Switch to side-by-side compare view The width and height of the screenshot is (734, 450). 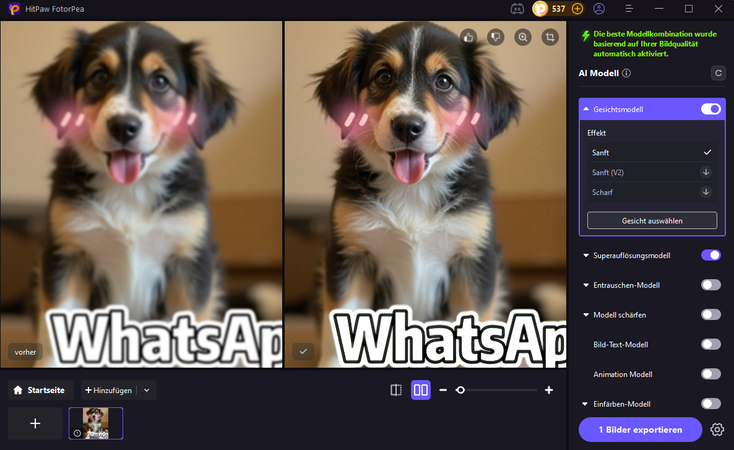pyautogui.click(x=420, y=390)
